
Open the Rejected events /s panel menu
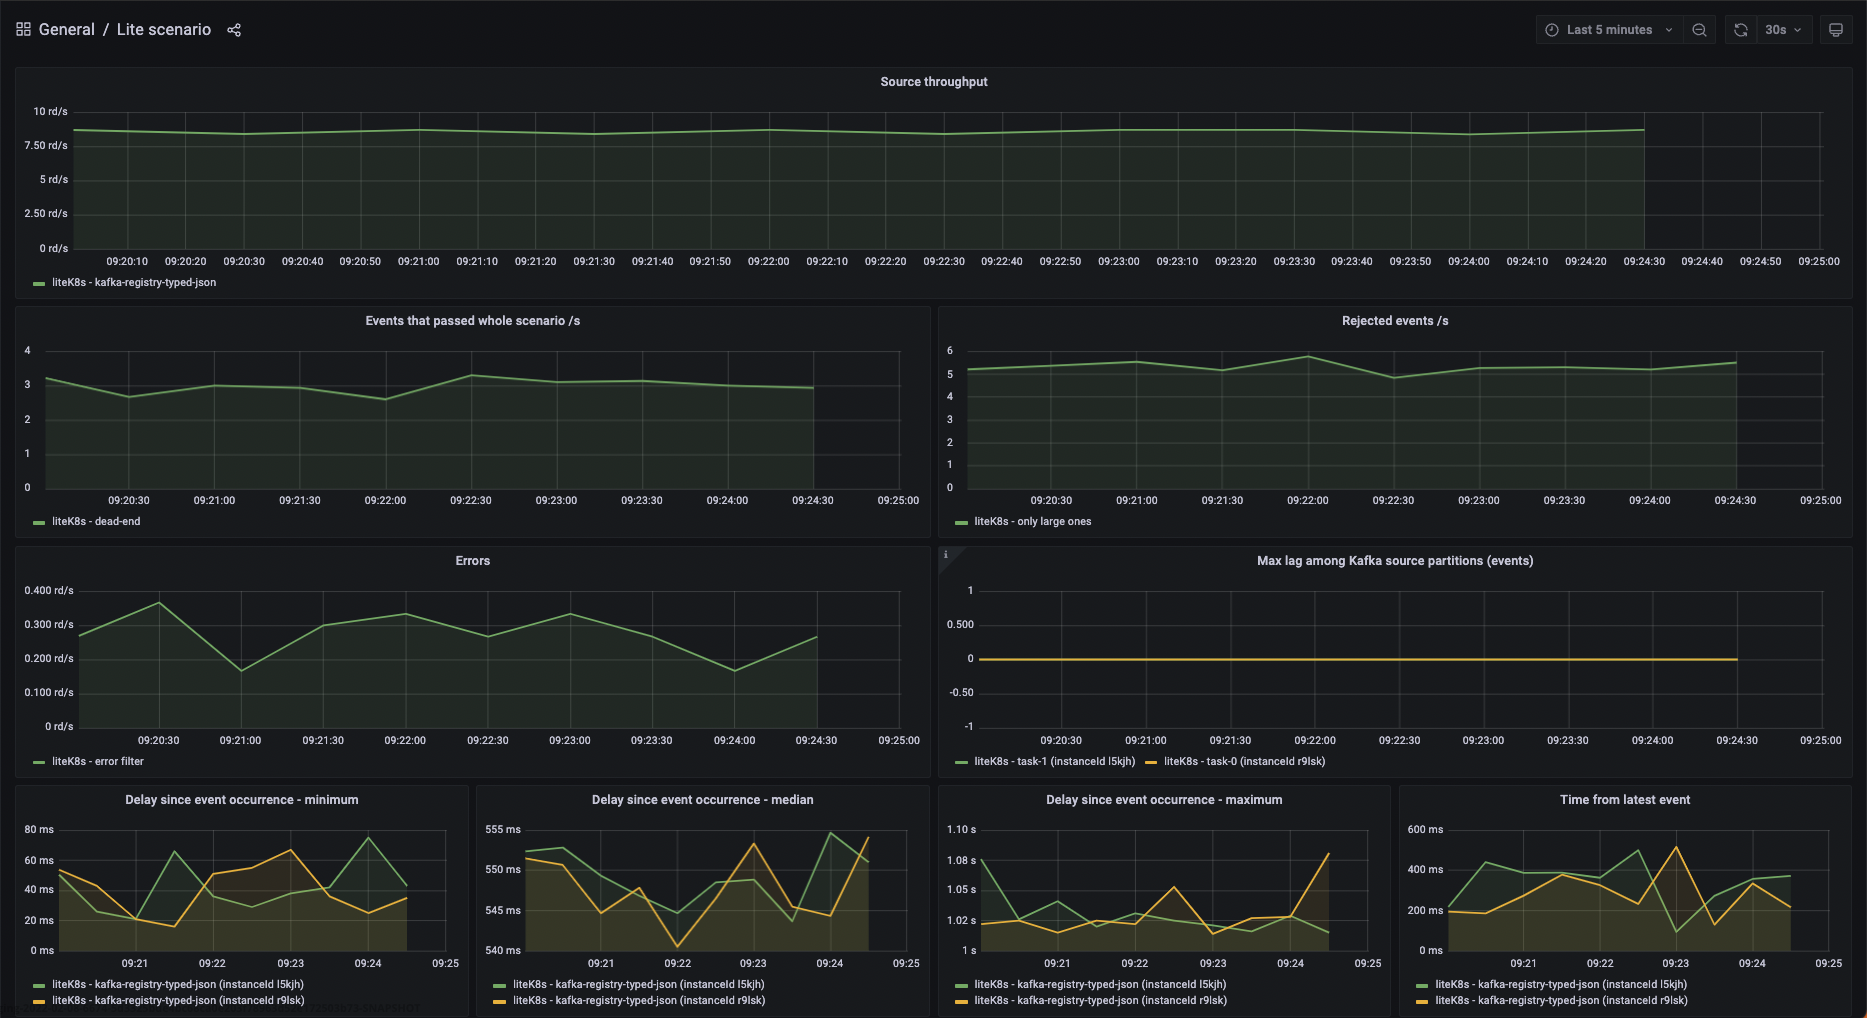(x=1394, y=320)
